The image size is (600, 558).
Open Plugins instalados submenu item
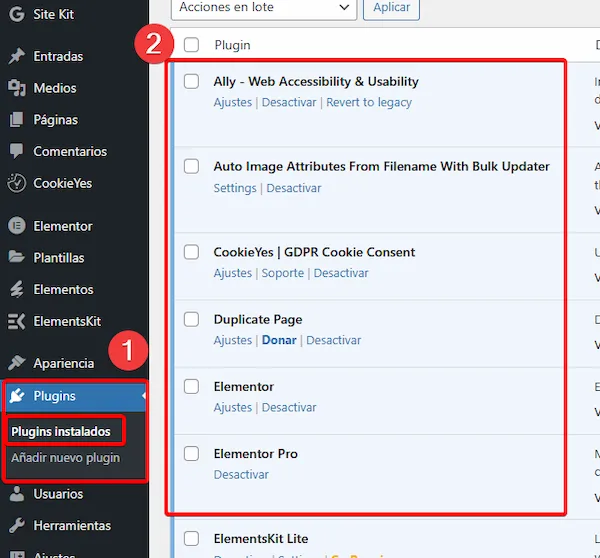click(x=61, y=431)
